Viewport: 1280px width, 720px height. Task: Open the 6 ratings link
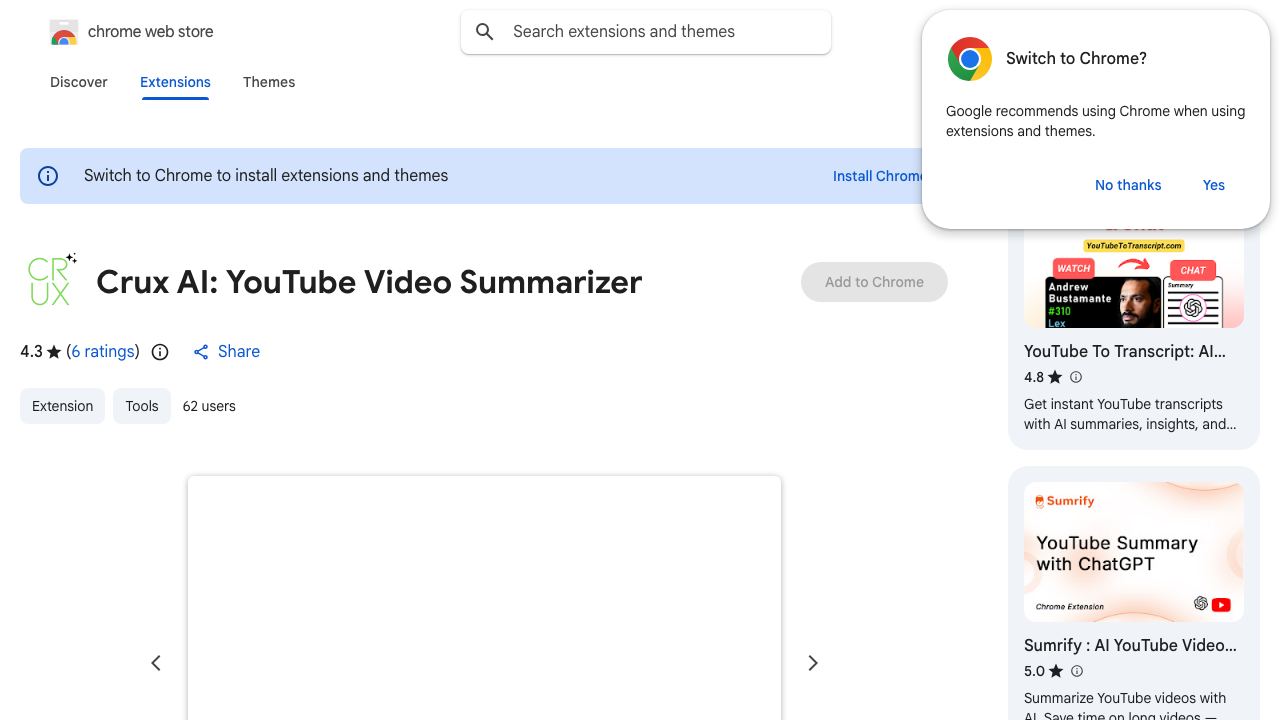pyautogui.click(x=103, y=352)
